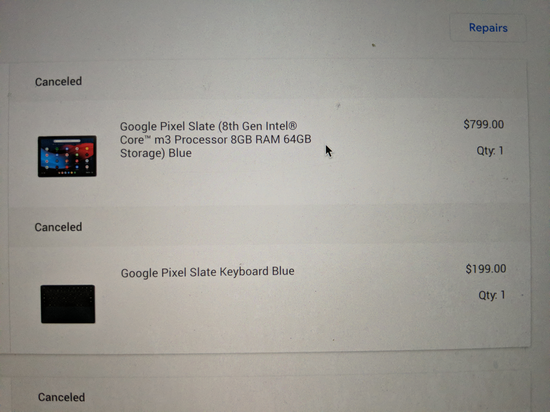This screenshot has width=550, height=412.
Task: Click the third Canceled label at bottom
Action: 61,397
